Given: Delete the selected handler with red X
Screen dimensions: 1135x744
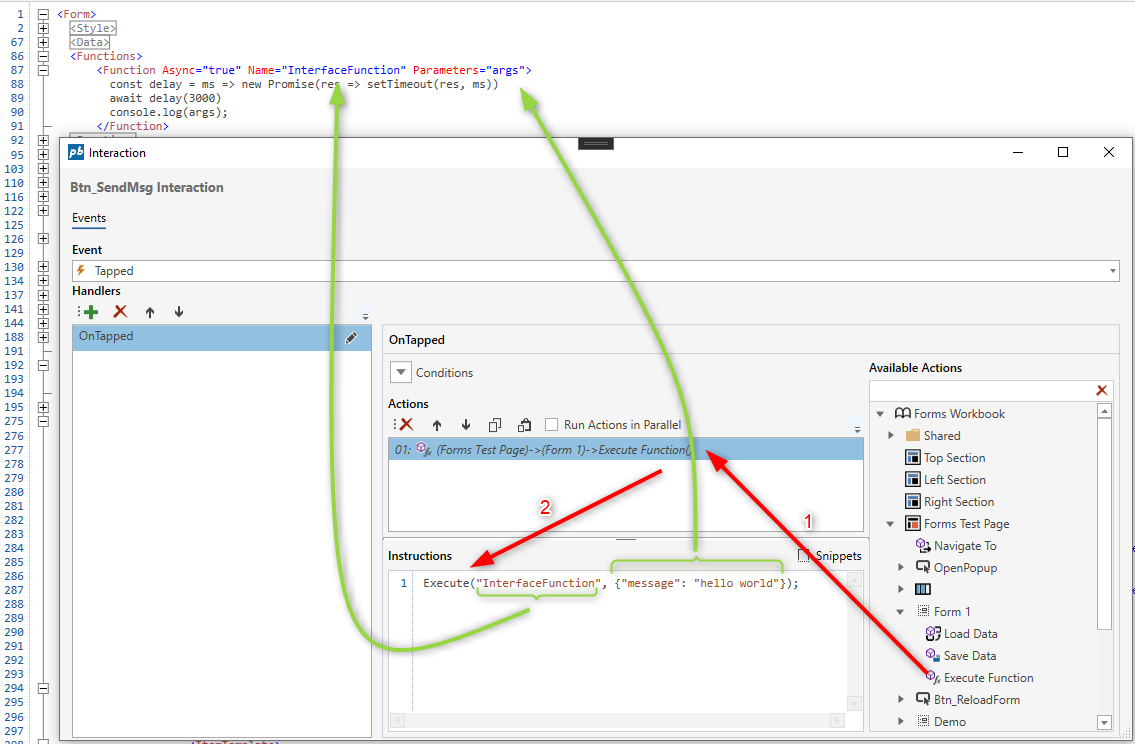Looking at the screenshot, I should point(120,312).
